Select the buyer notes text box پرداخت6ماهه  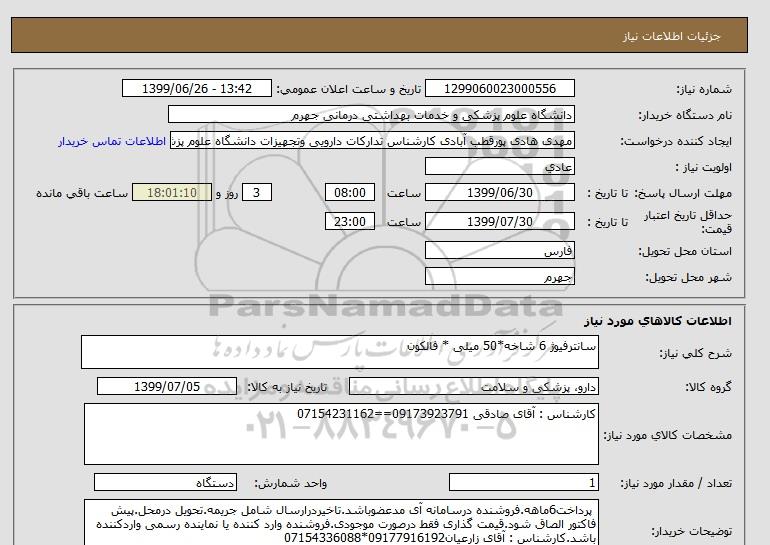click(341, 523)
